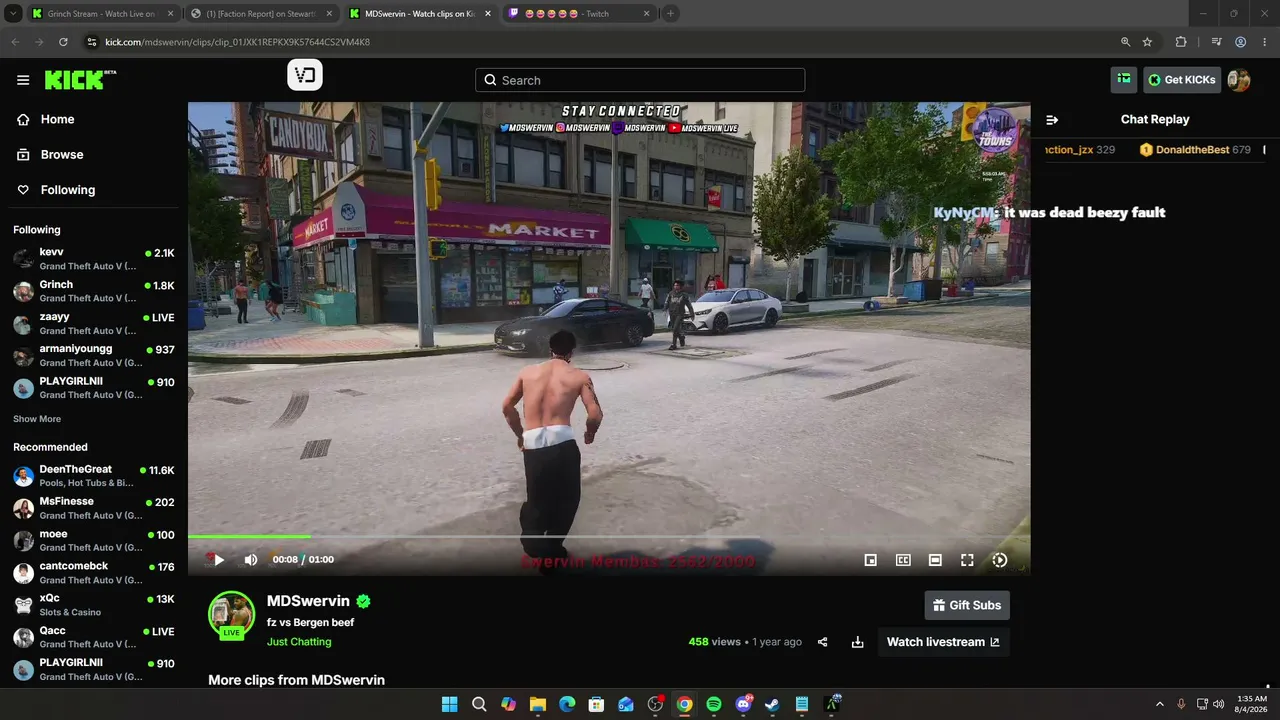Enter fullscreen video mode
Viewport: 1280px width, 720px height.
click(x=967, y=560)
